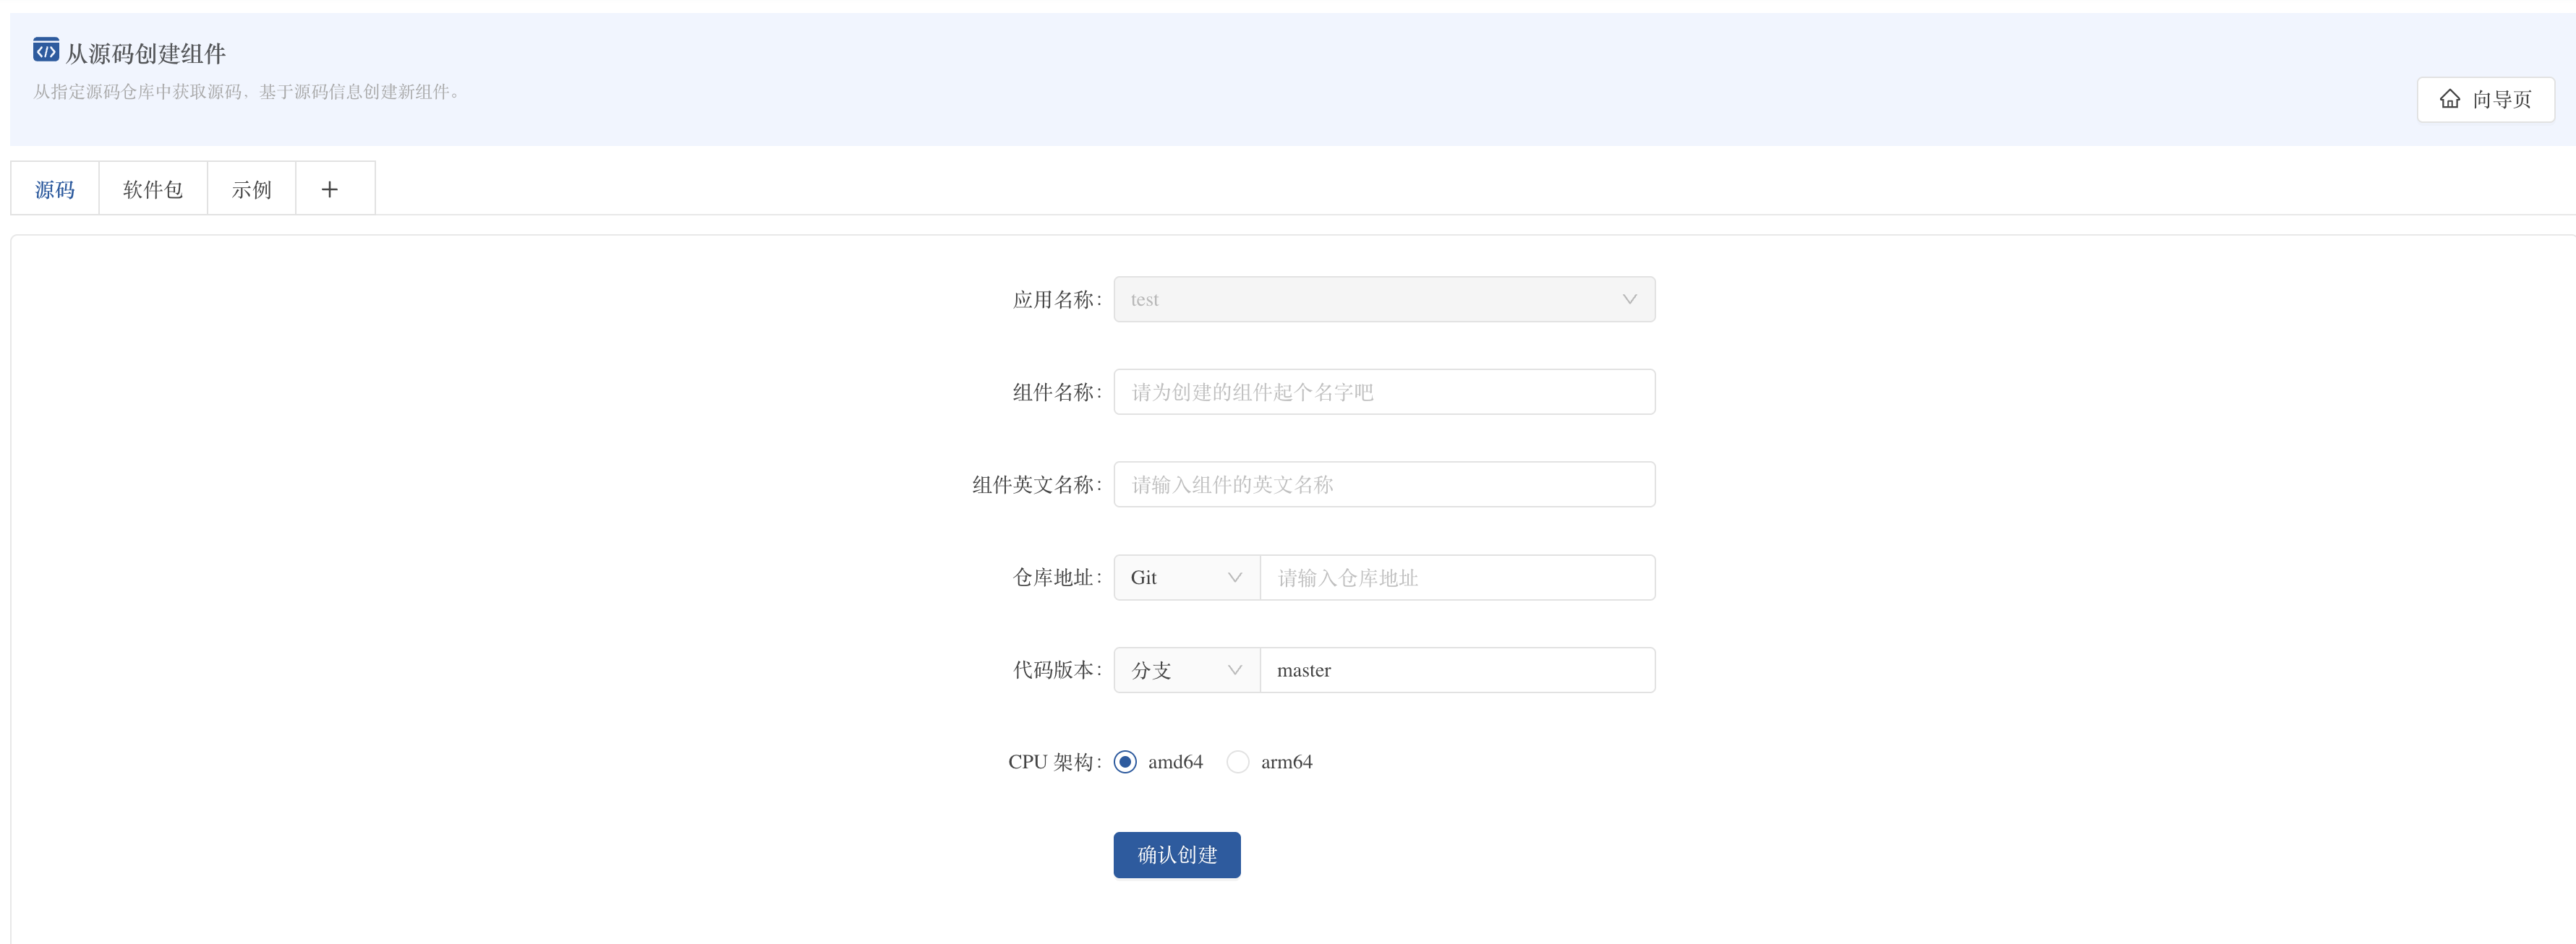The width and height of the screenshot is (2576, 944).
Task: Switch to the 源码 tab
Action: point(55,189)
